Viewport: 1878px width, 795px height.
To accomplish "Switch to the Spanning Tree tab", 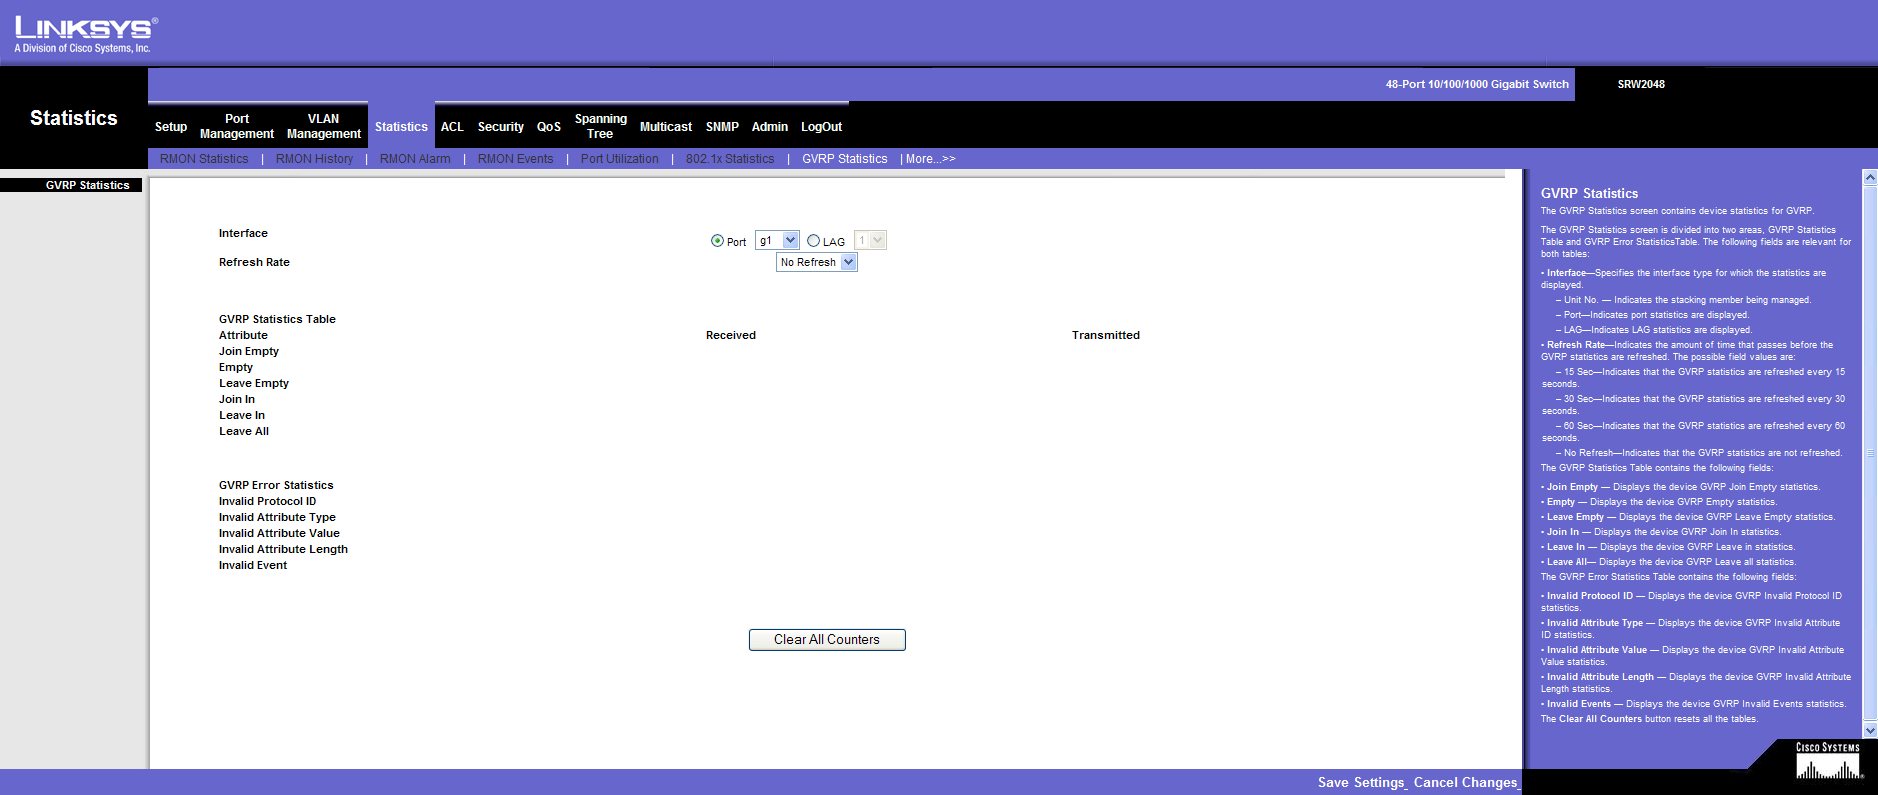I will 600,126.
